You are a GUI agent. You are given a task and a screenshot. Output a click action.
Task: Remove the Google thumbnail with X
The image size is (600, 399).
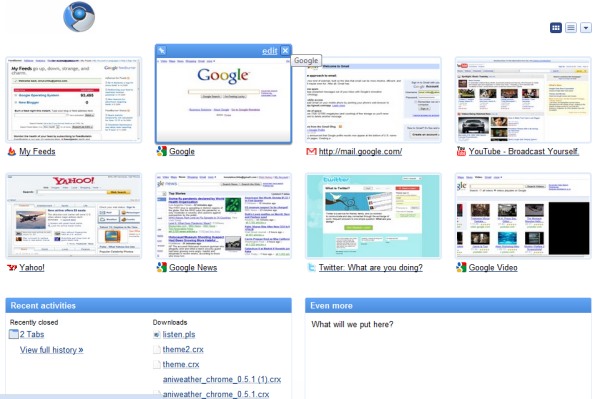click(x=285, y=50)
